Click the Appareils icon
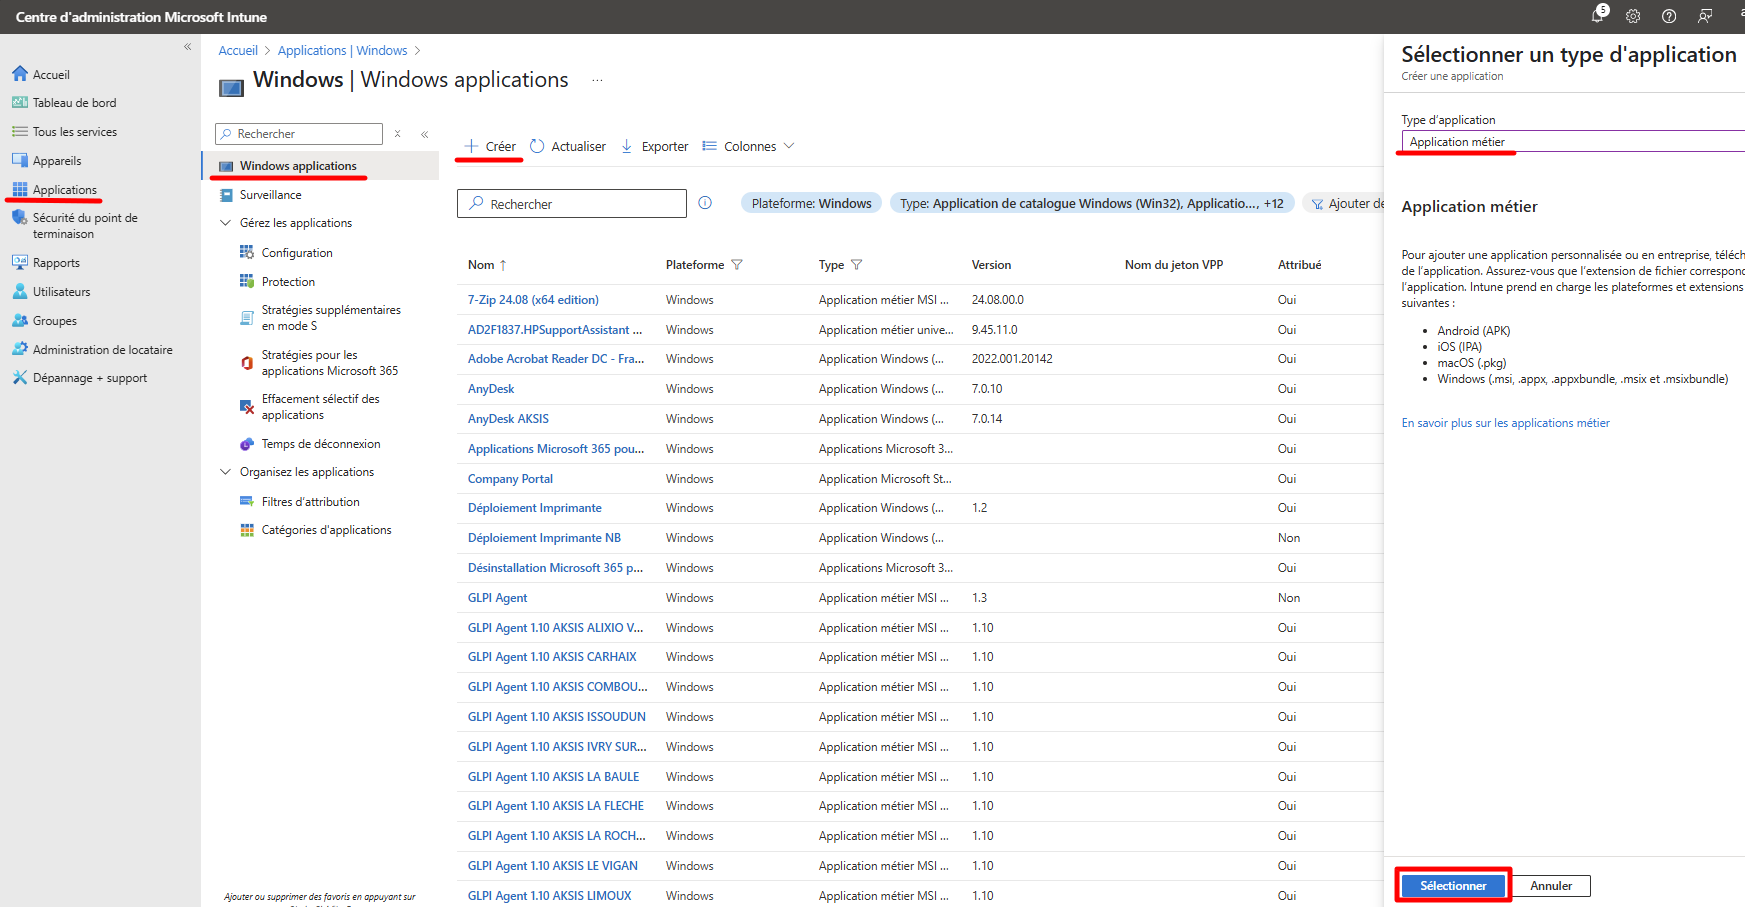 pyautogui.click(x=20, y=160)
